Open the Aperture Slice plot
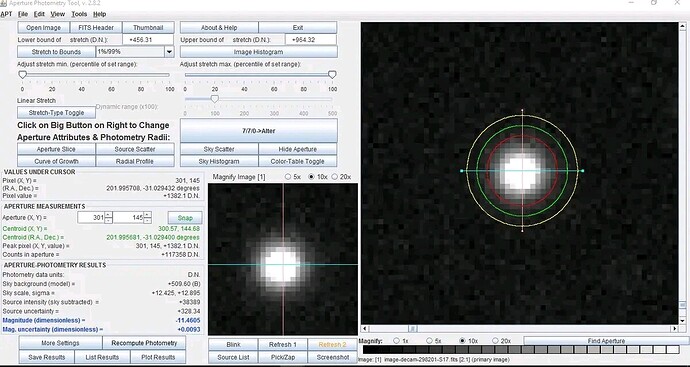The width and height of the screenshot is (690, 367). point(56,149)
